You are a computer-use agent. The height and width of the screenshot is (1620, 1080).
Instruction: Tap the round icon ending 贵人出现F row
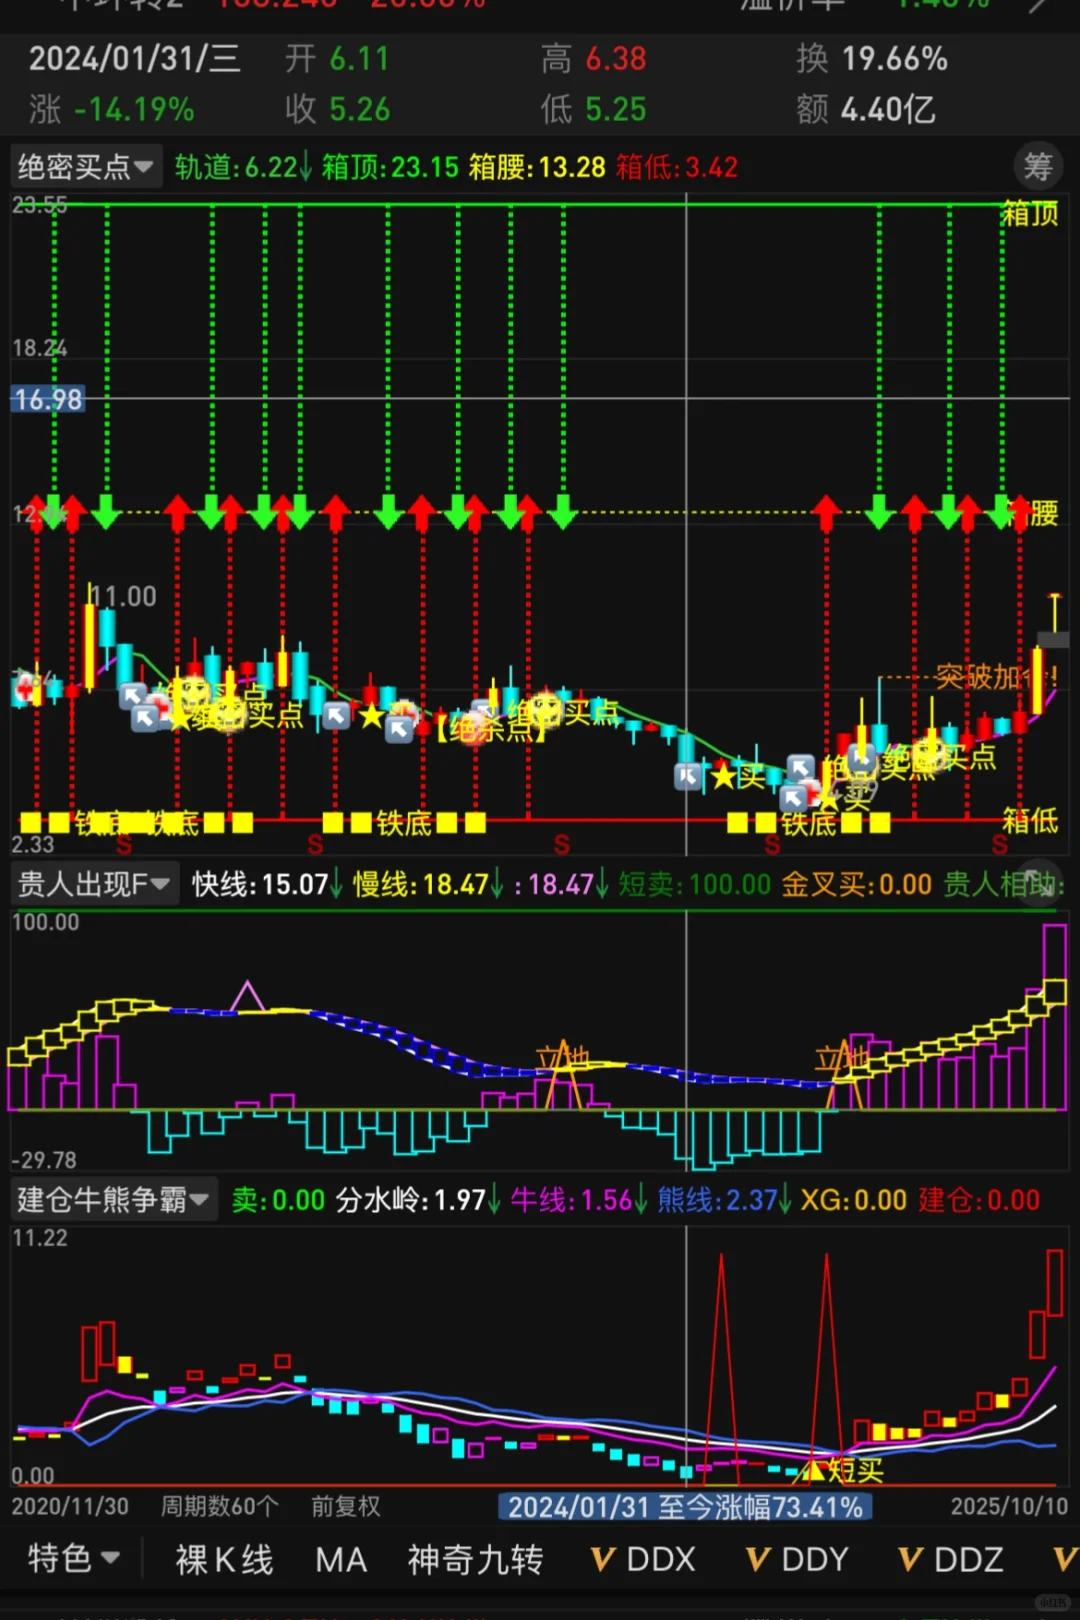point(1039,881)
